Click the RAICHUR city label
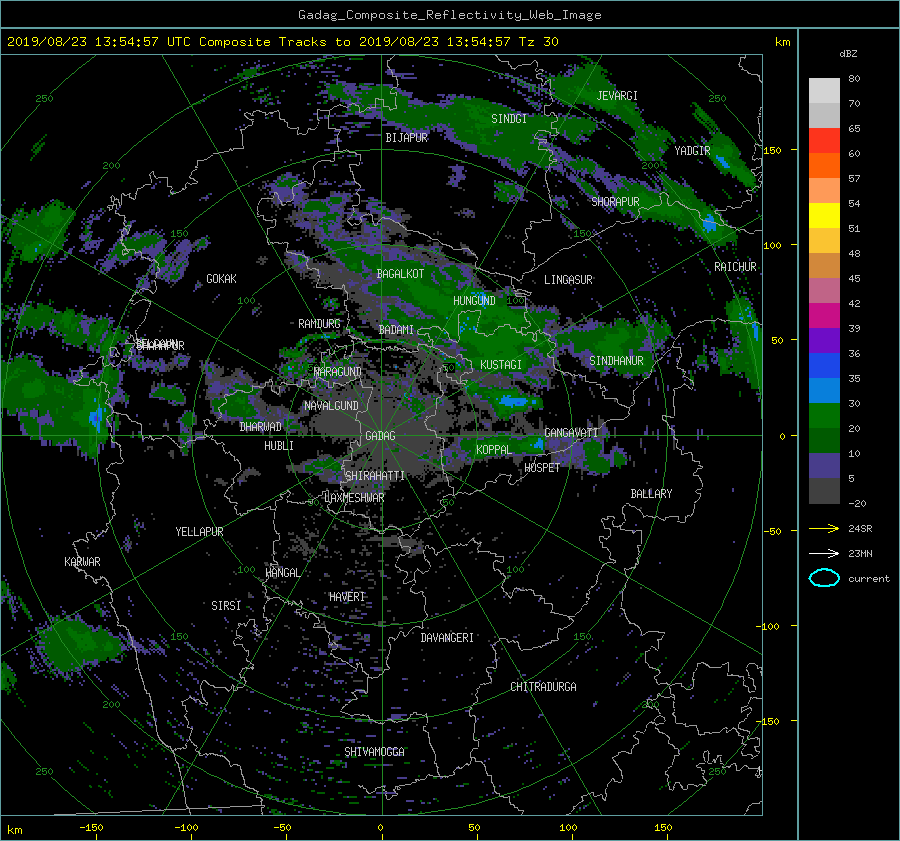This screenshot has width=900, height=841. pyautogui.click(x=735, y=267)
